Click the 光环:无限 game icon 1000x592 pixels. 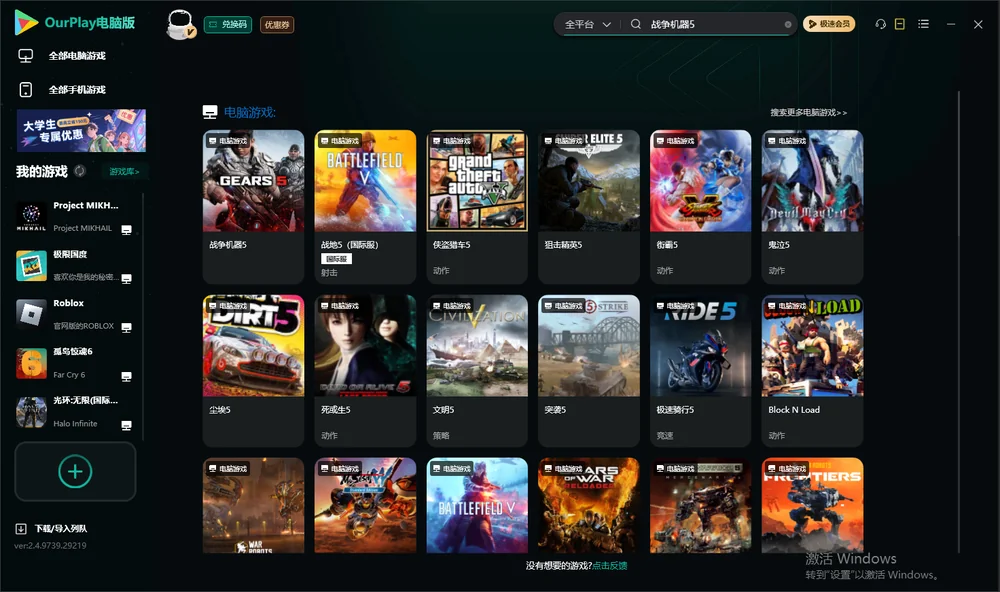tap(31, 411)
